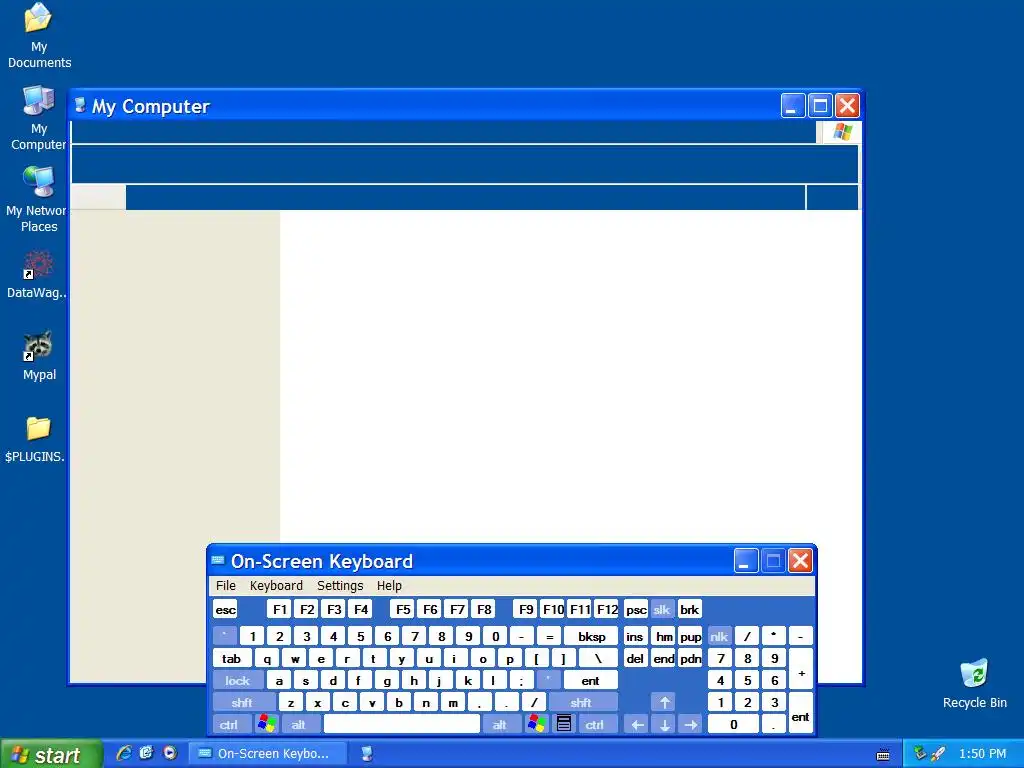This screenshot has height=768, width=1024.
Task: Click the letter m key
Action: 453,703
